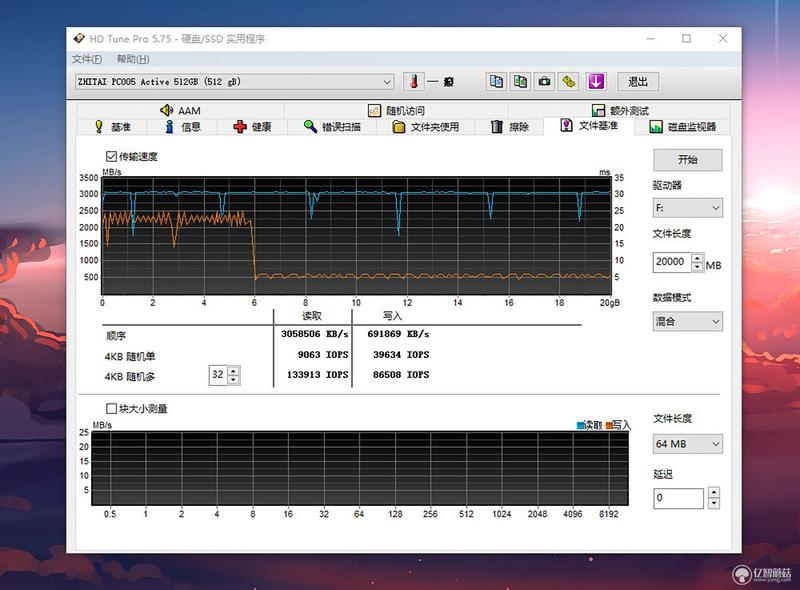Minimize the HD Tune Pro window
The image size is (800, 590).
click(x=651, y=39)
